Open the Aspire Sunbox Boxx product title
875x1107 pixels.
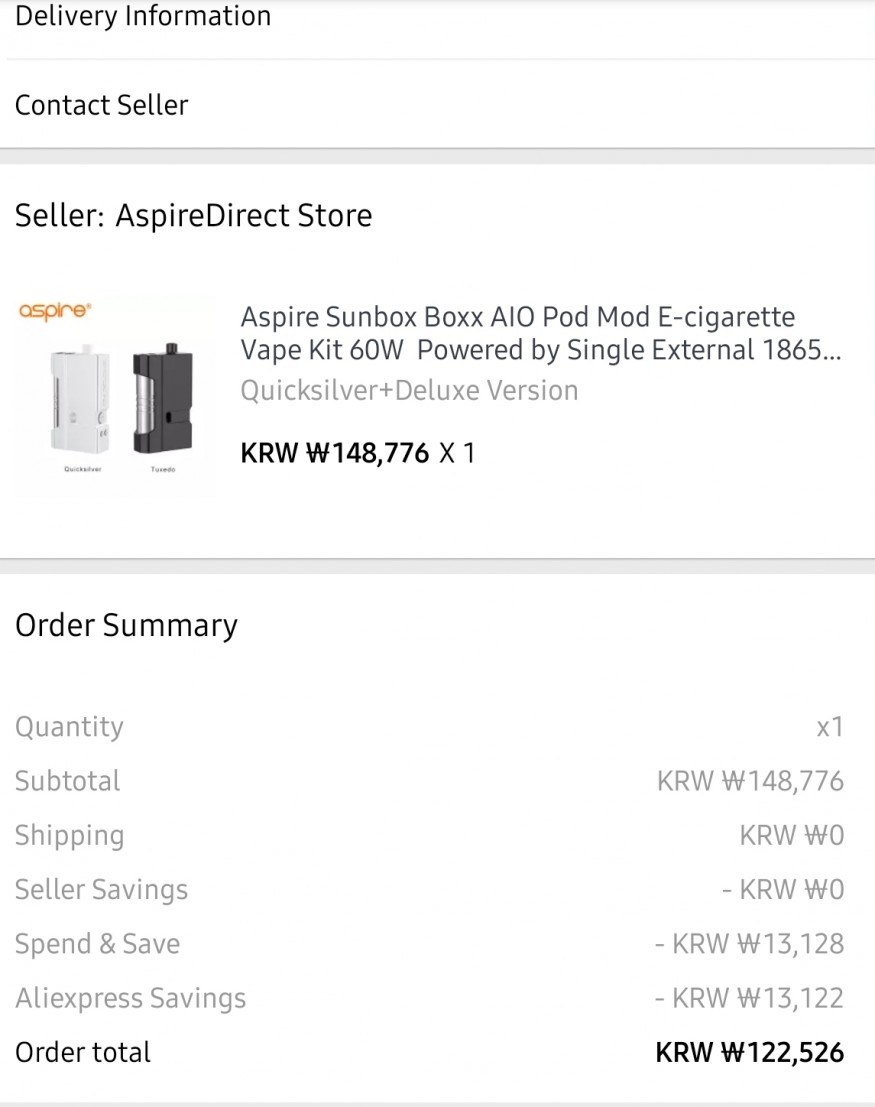point(540,334)
